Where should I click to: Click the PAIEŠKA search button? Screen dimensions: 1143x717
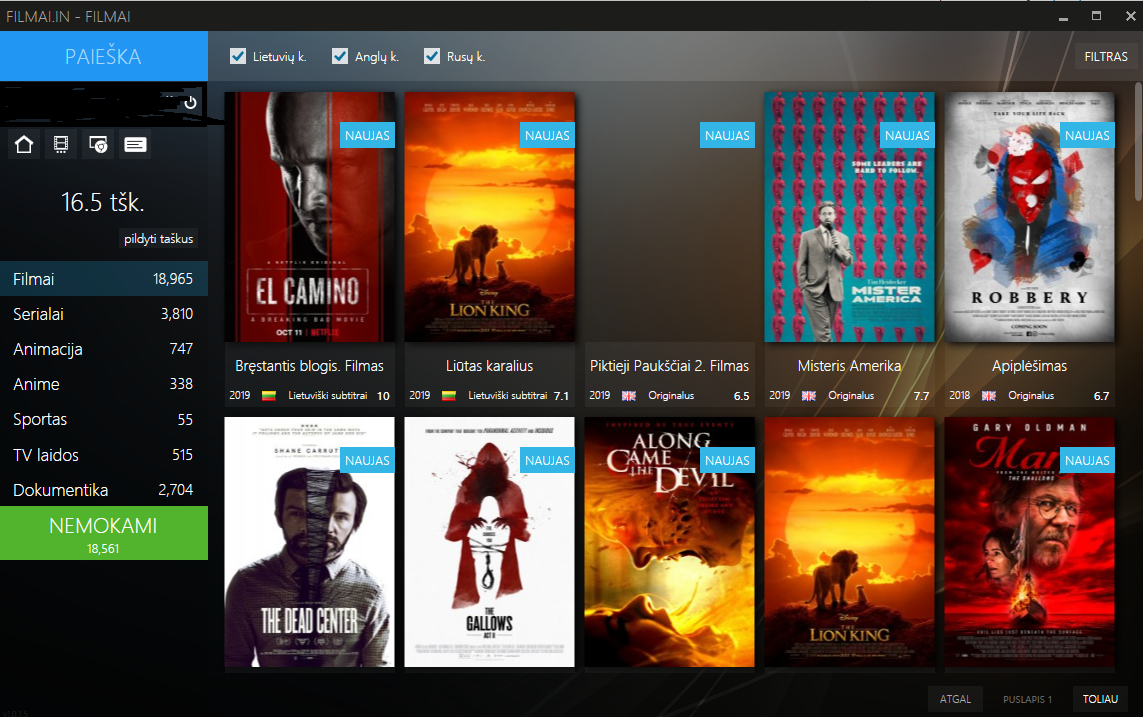click(x=104, y=56)
